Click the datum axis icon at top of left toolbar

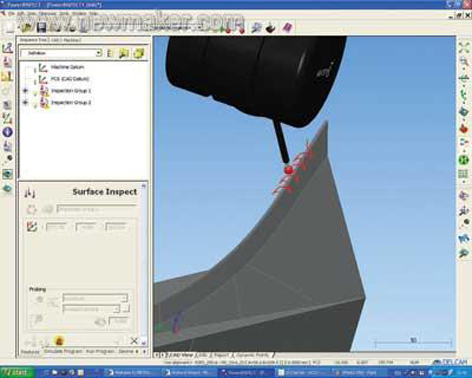point(7,48)
